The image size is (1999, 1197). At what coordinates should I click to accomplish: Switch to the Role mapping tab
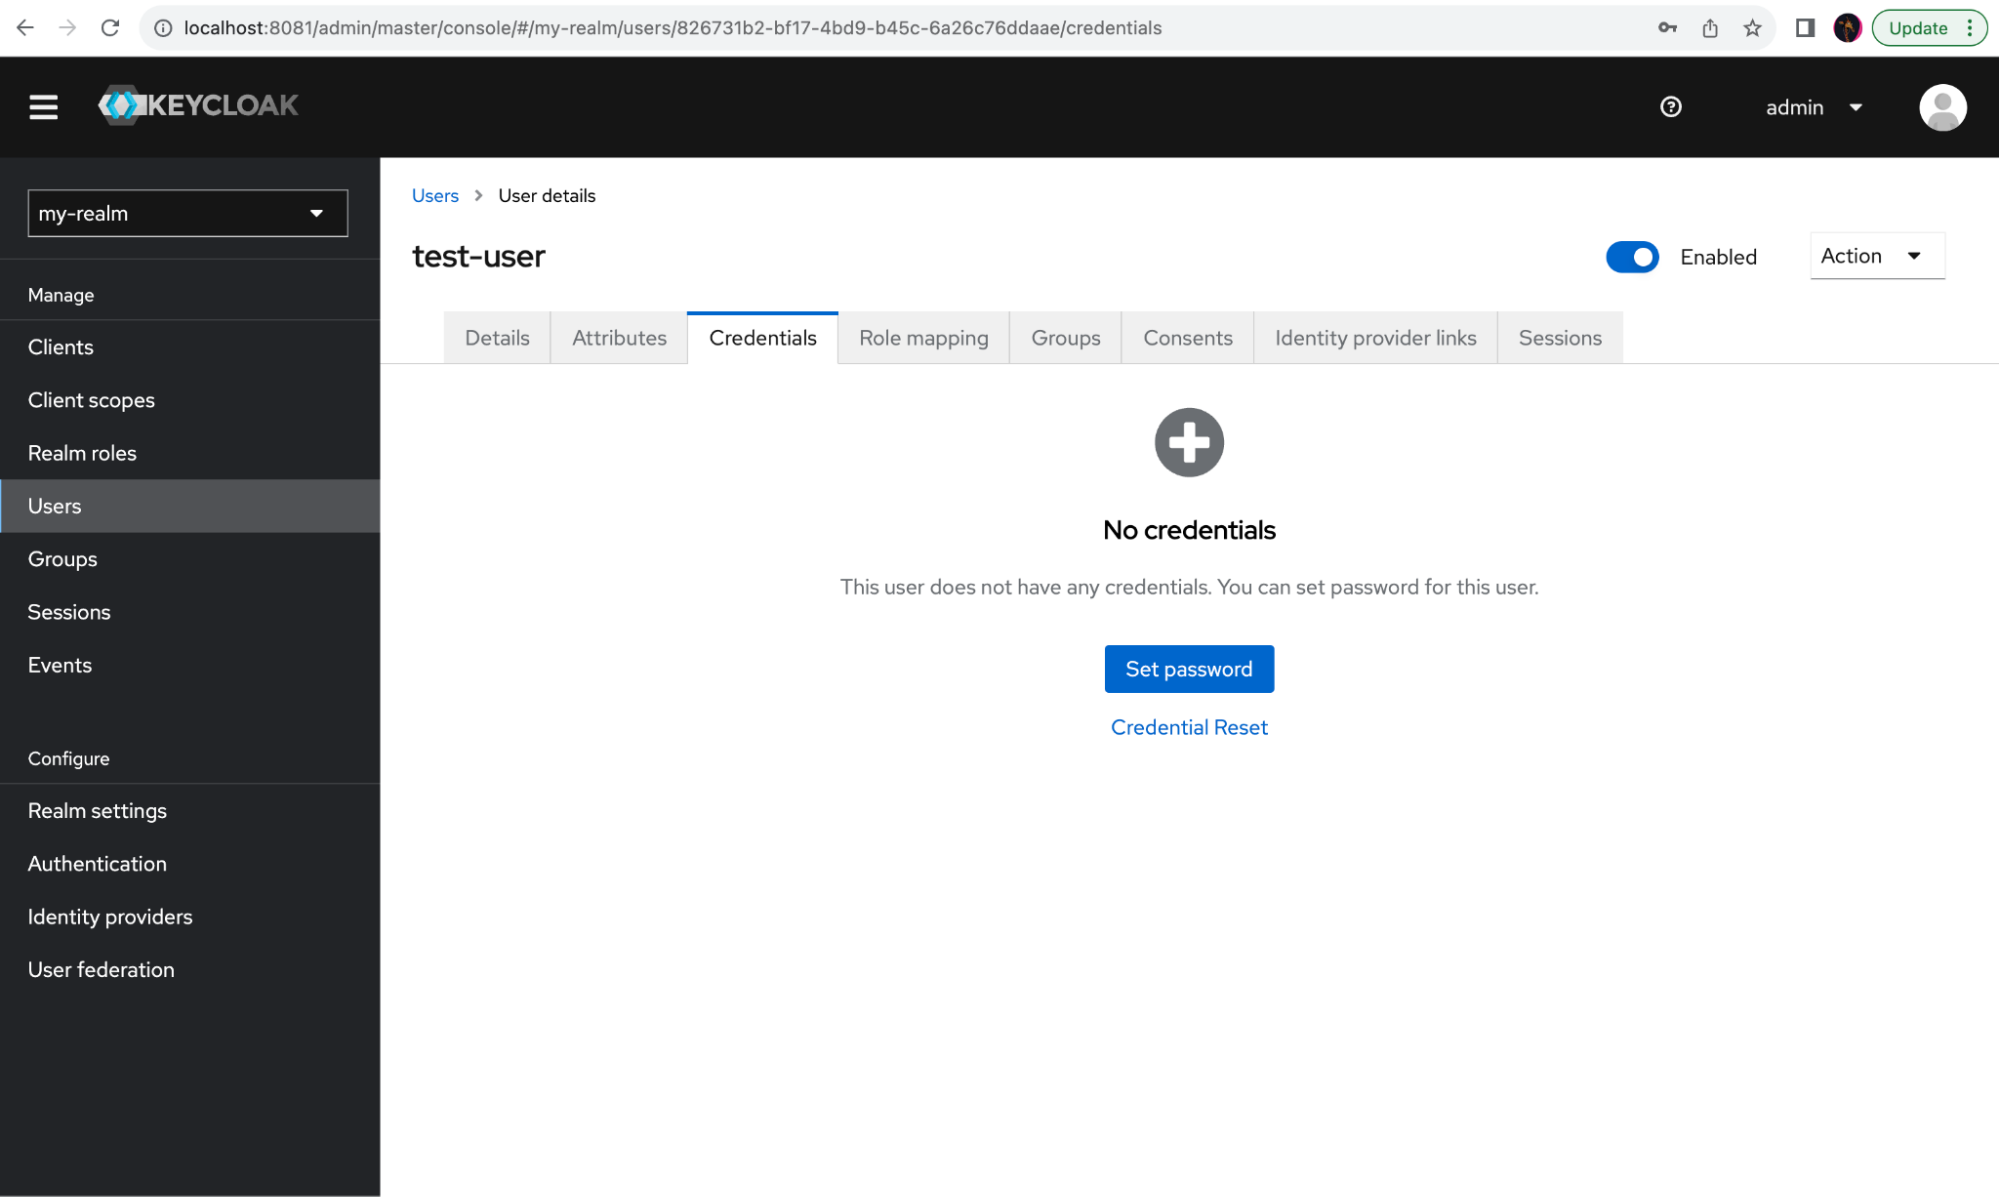923,338
